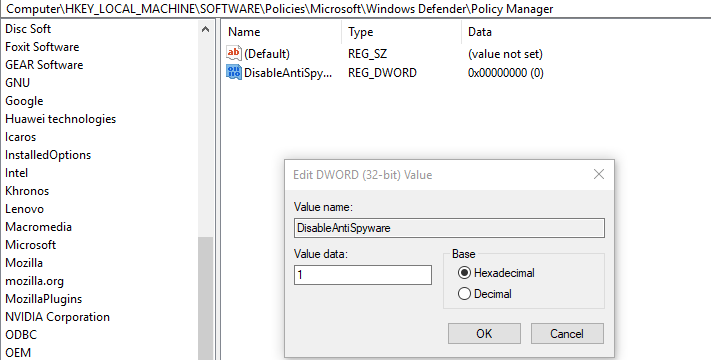Click the DisableAntiSpyware DWORD value icon
Image resolution: width=711 pixels, height=360 pixels.
(234, 72)
